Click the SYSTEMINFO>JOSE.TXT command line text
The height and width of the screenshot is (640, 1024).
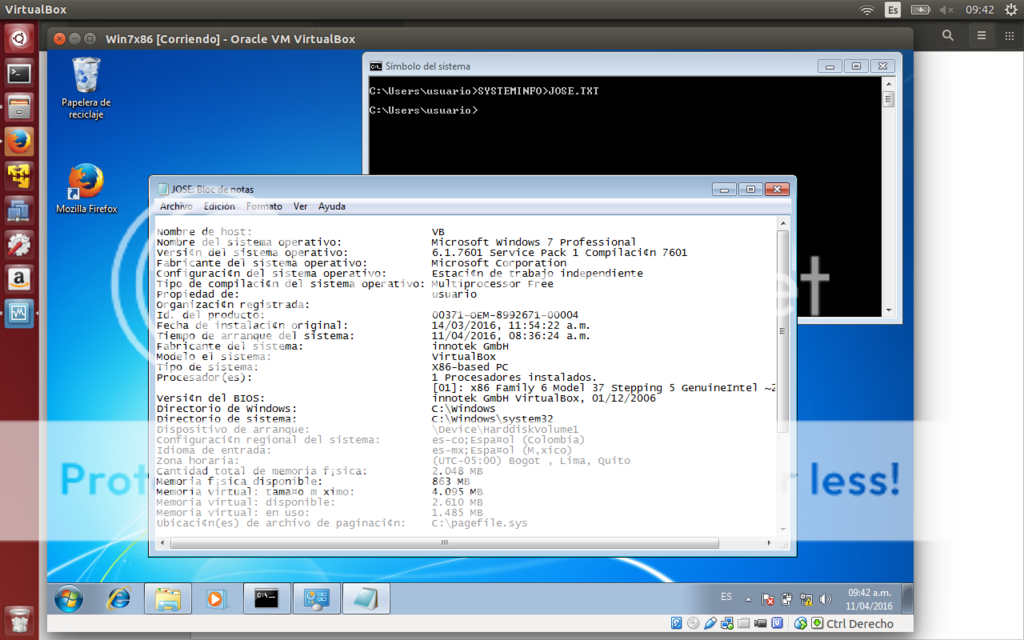pyautogui.click(x=538, y=91)
